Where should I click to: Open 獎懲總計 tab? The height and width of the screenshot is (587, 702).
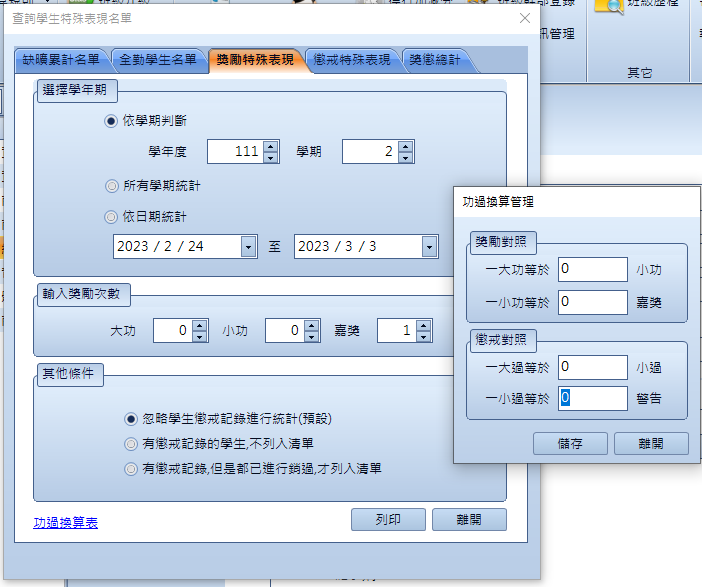[x=435, y=60]
